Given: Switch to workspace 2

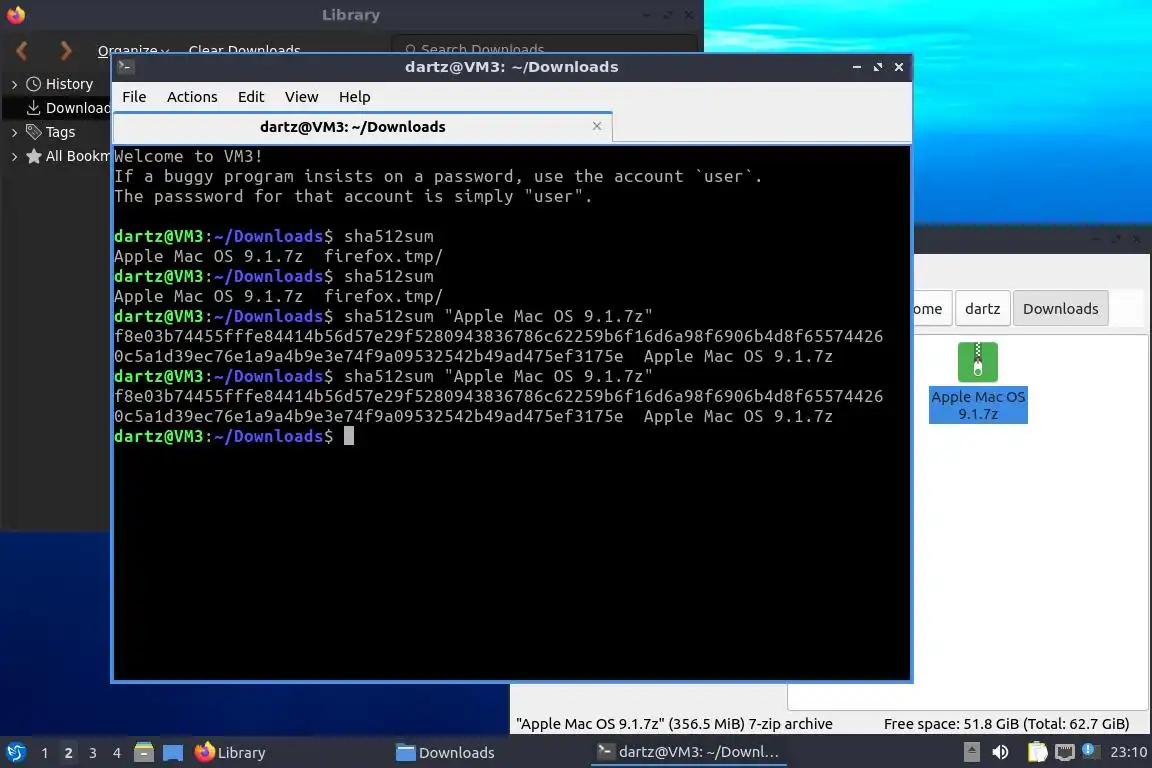Looking at the screenshot, I should pyautogui.click(x=68, y=753).
